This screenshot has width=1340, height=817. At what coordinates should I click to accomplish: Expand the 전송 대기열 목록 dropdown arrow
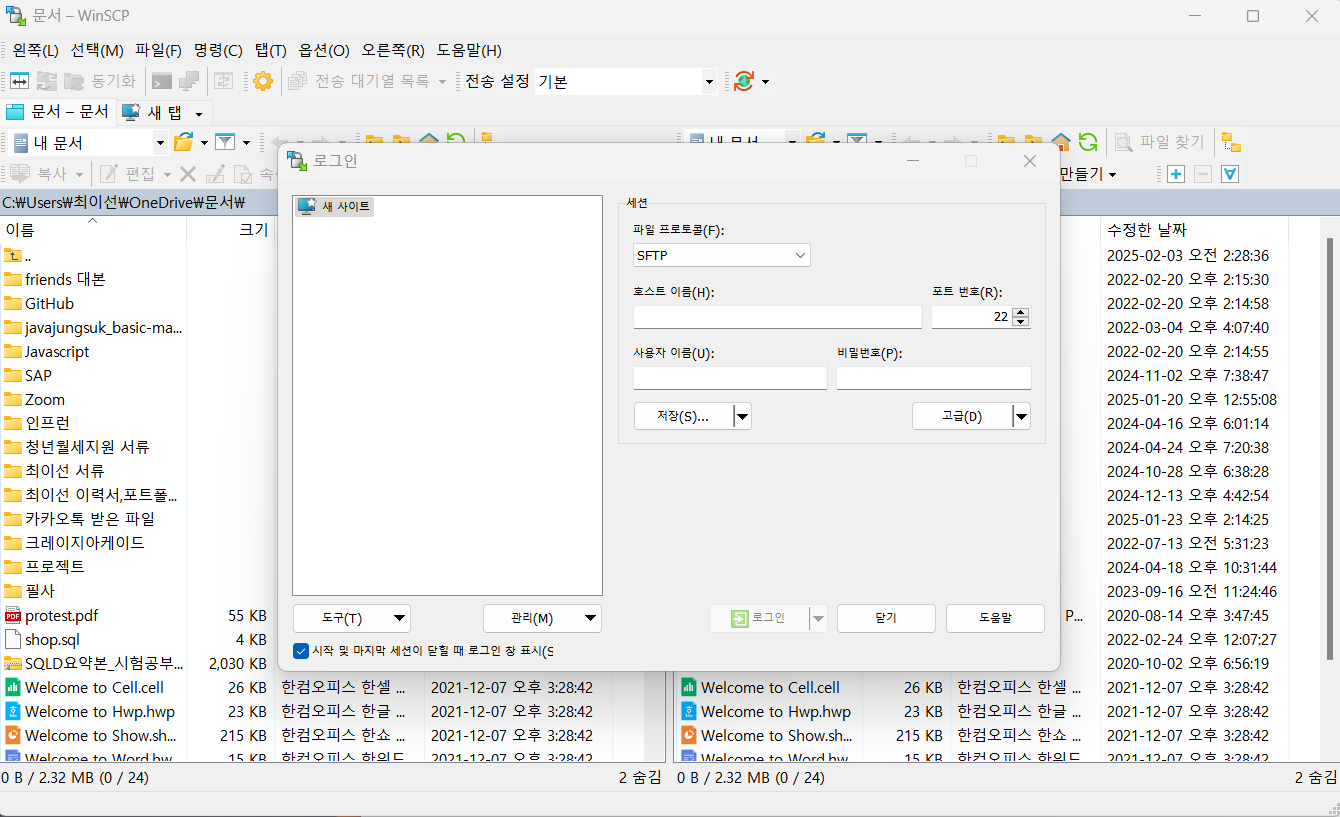[442, 81]
